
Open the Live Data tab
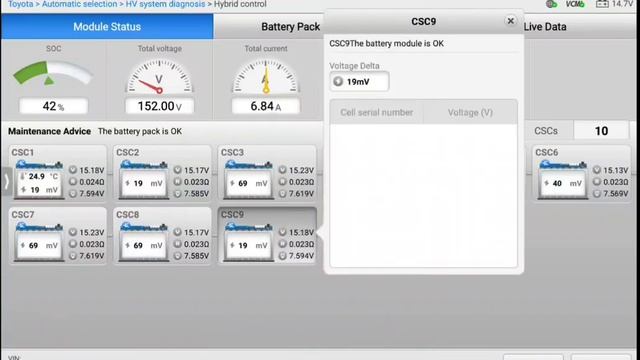pyautogui.click(x=545, y=27)
